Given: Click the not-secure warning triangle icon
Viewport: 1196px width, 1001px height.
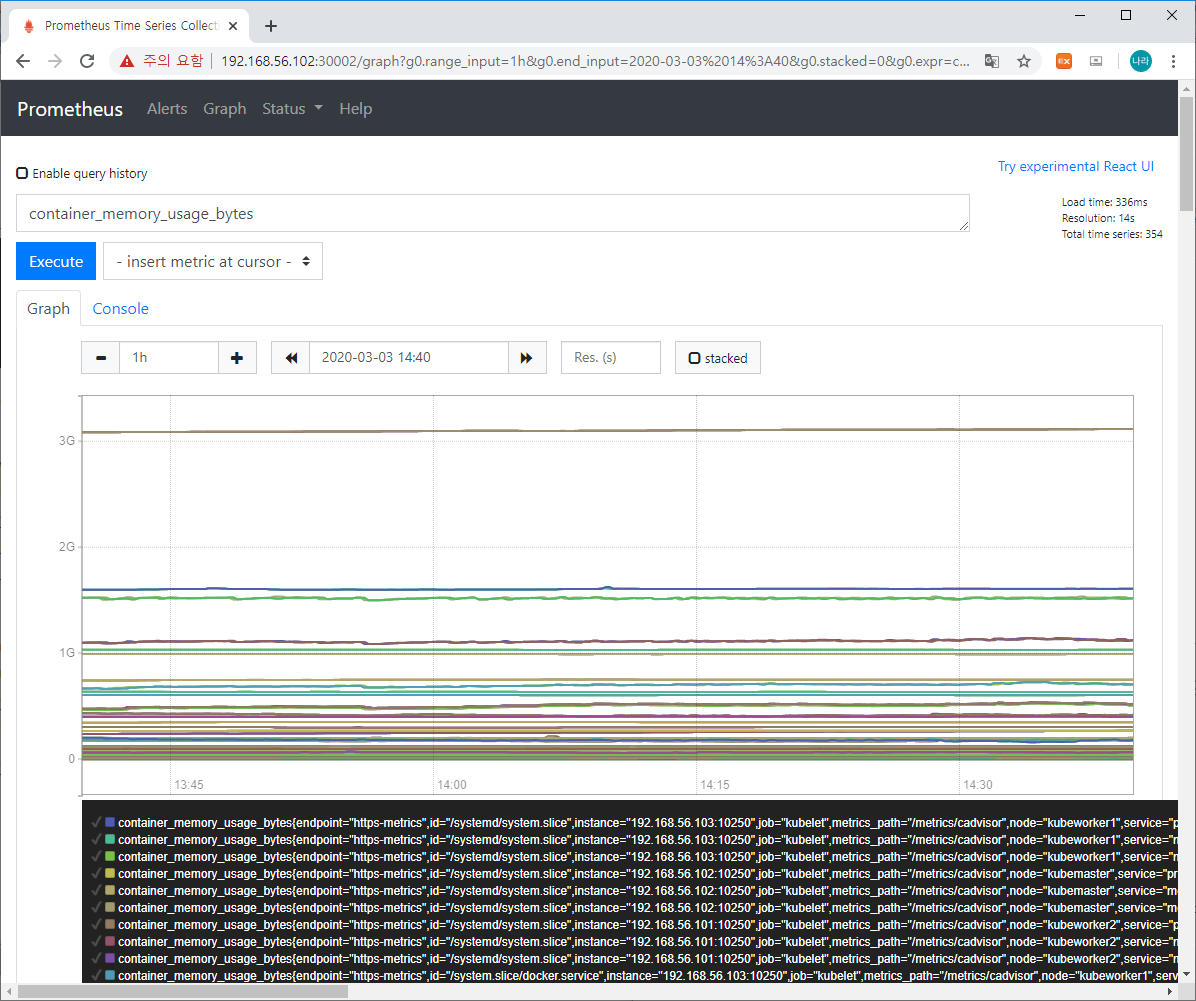Looking at the screenshot, I should pos(127,61).
